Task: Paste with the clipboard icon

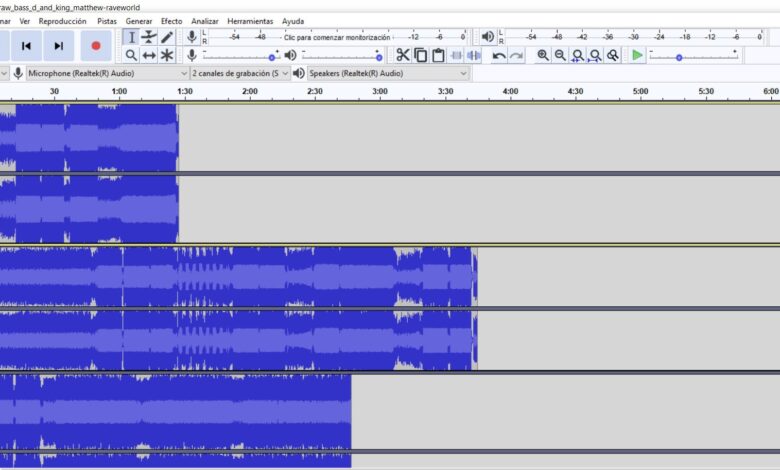Action: point(438,55)
